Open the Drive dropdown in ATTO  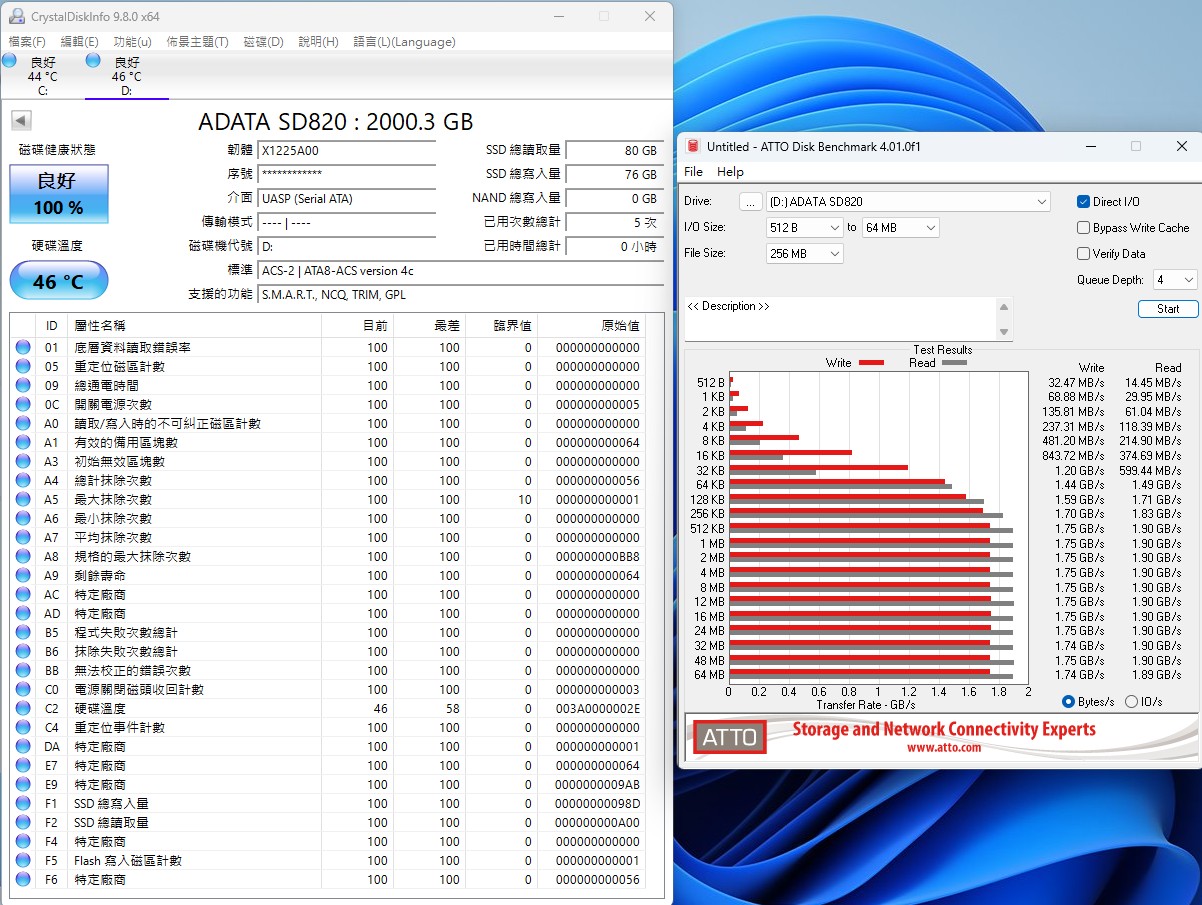tap(908, 201)
